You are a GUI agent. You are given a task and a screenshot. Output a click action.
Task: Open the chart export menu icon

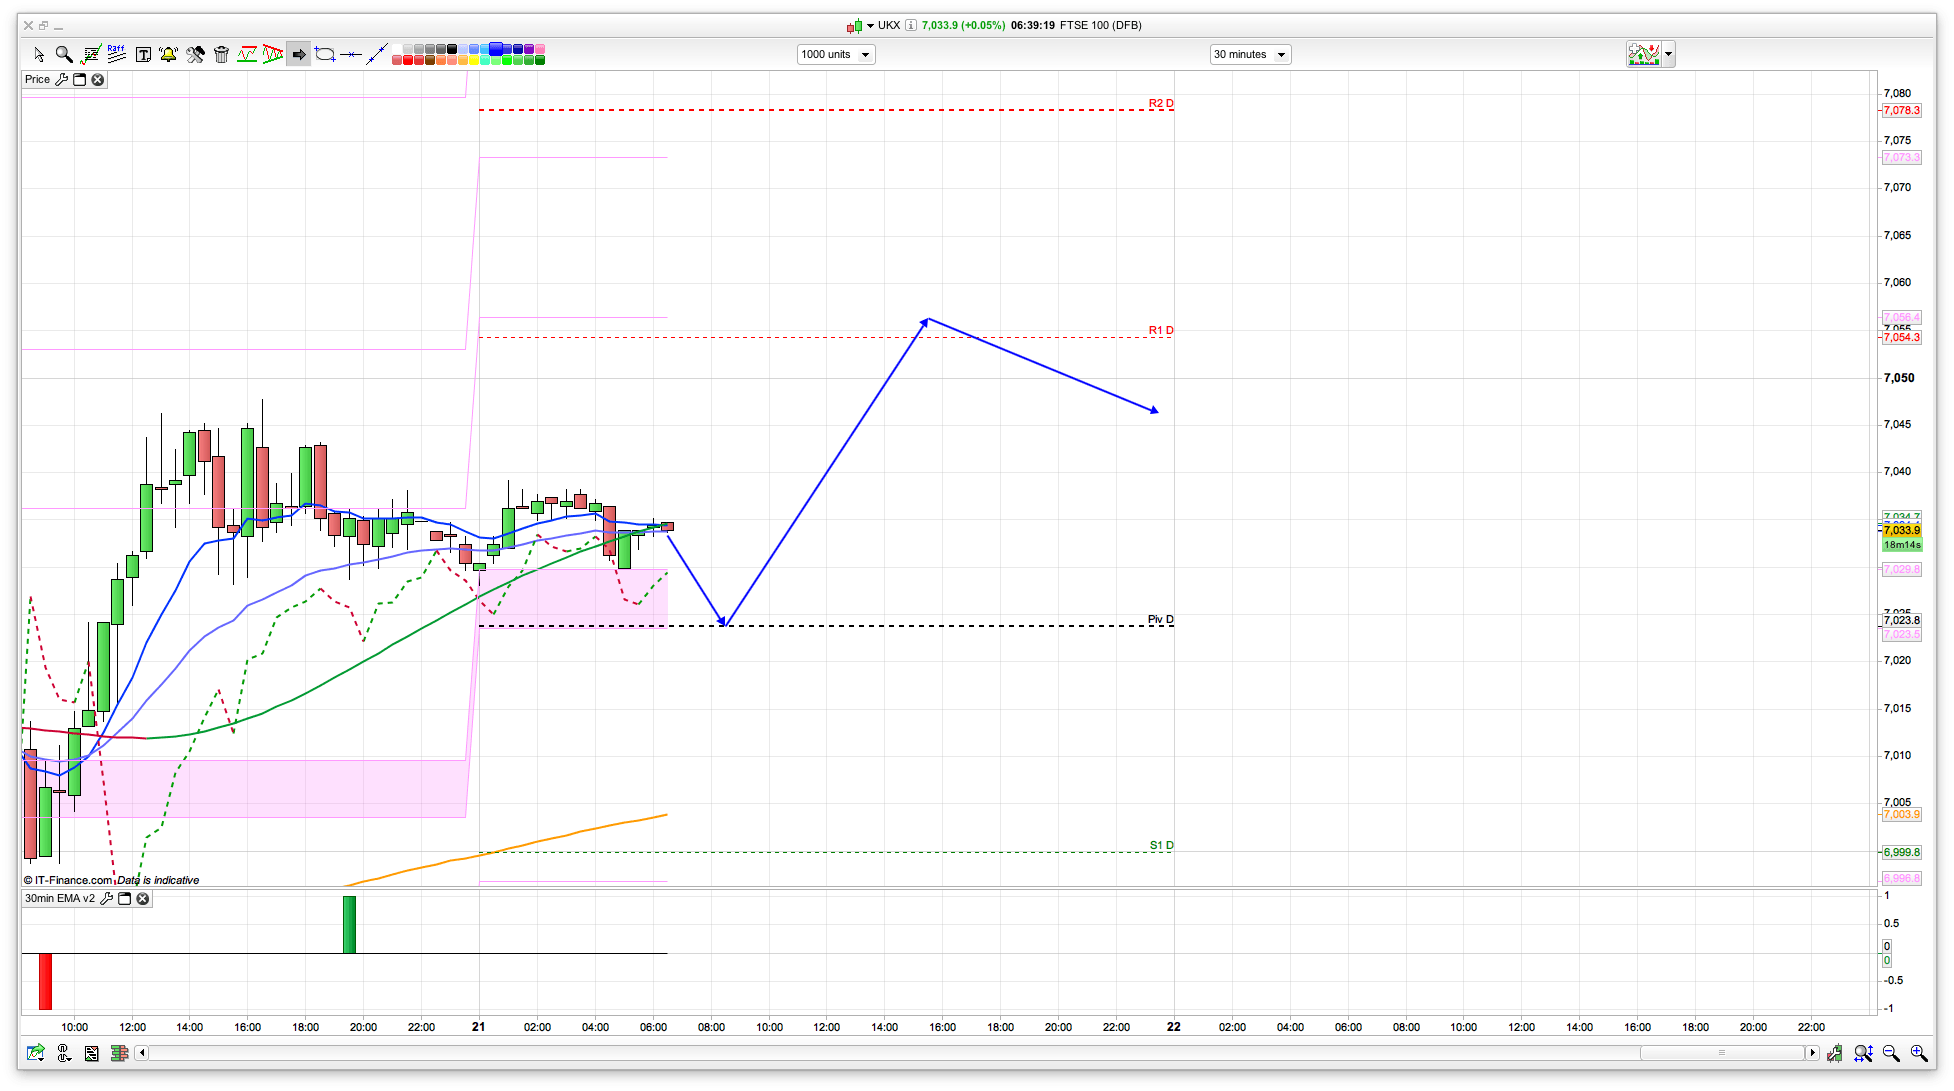36,1053
